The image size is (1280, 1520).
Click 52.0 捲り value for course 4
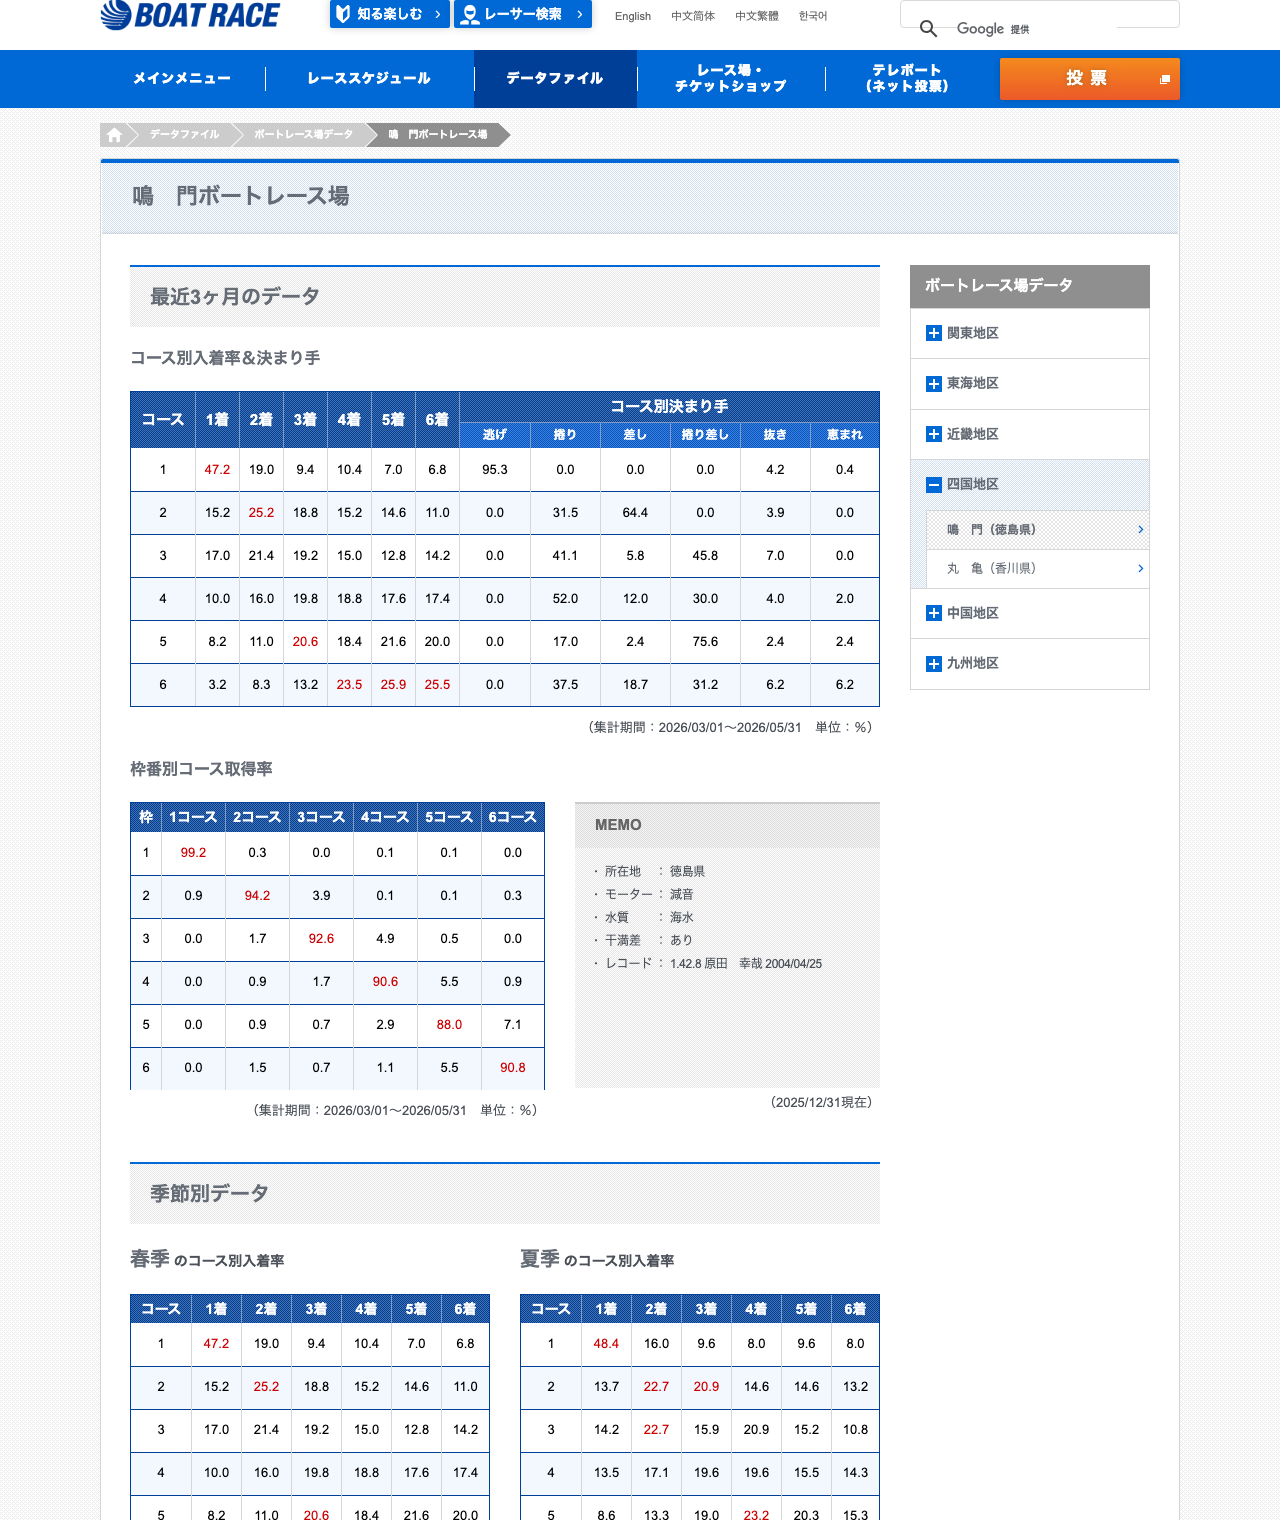[565, 599]
